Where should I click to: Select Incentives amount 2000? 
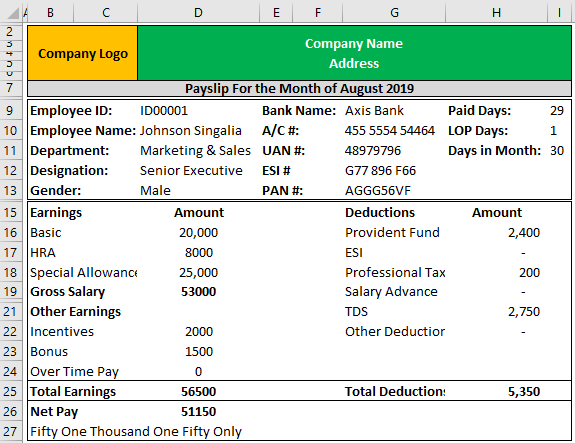click(x=198, y=332)
